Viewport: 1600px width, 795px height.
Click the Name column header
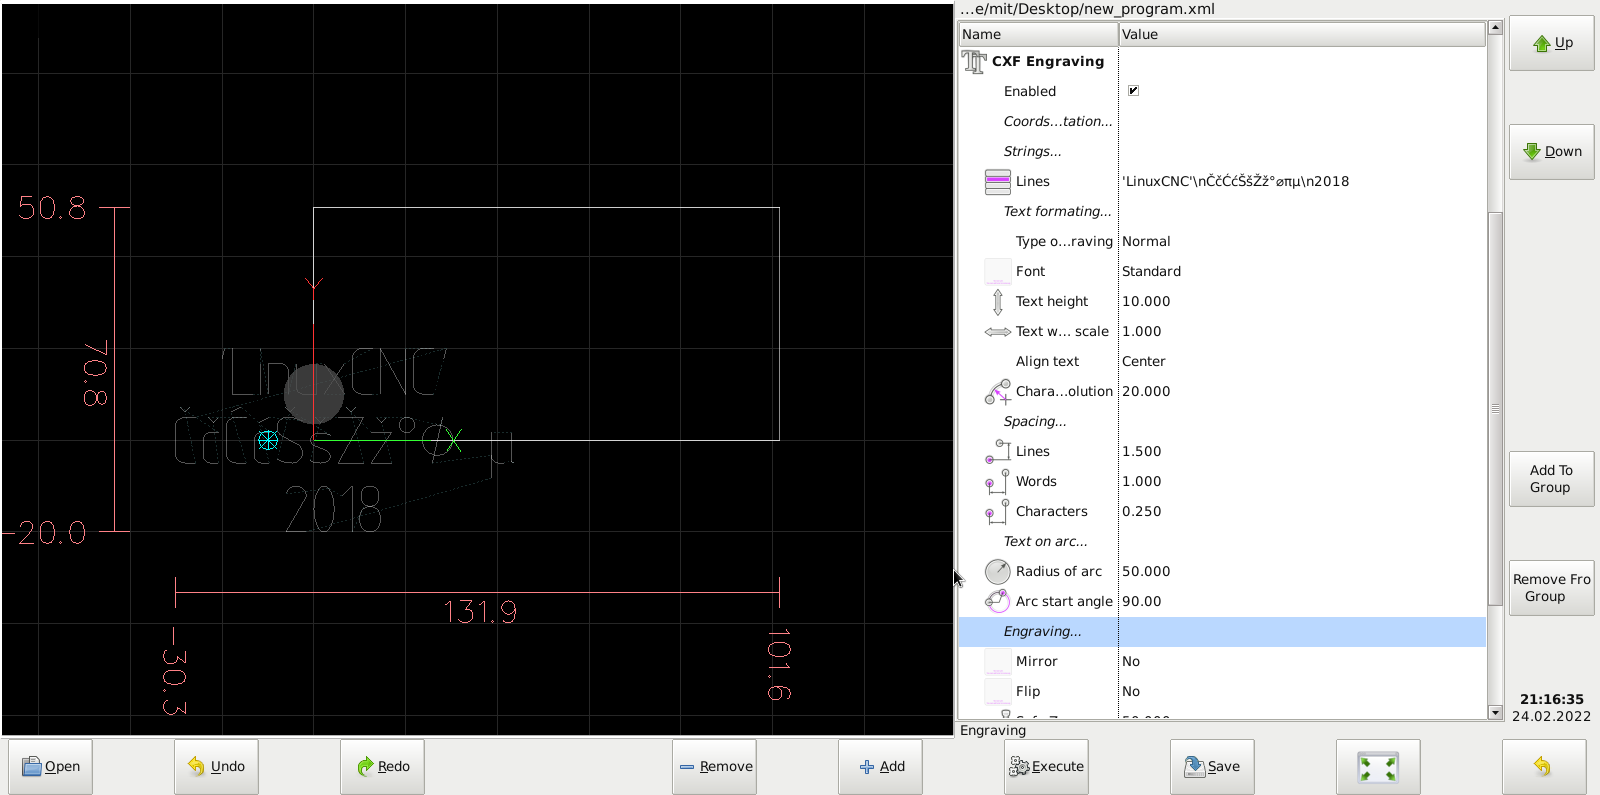(x=1038, y=34)
